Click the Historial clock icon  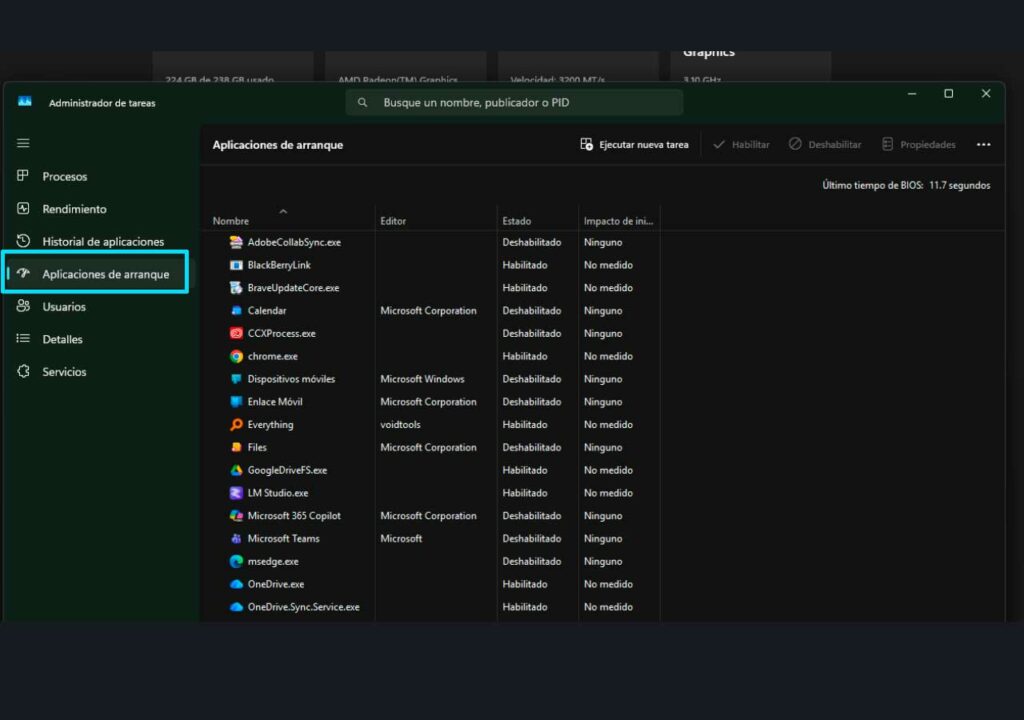point(23,240)
